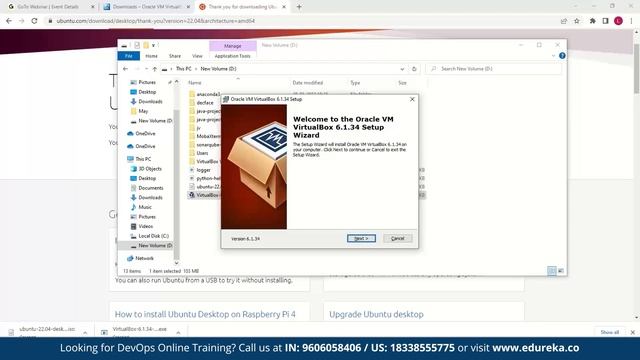Screen dimensions: 640x360
Task: Switch to details view layout icon
Action: click(x=551, y=271)
